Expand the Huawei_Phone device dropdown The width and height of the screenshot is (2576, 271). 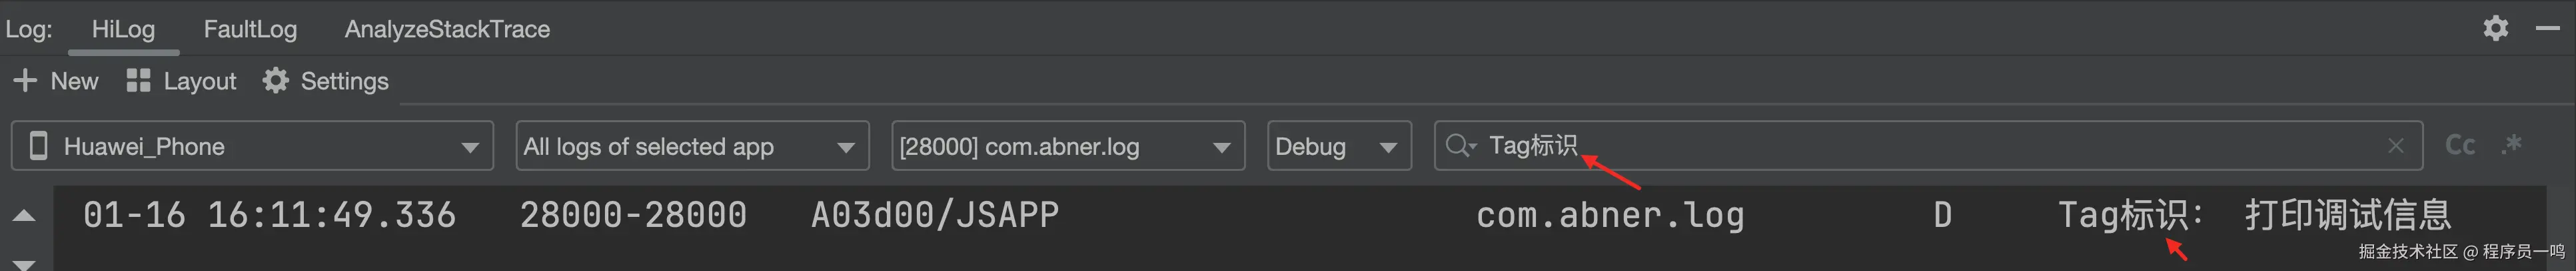point(252,146)
